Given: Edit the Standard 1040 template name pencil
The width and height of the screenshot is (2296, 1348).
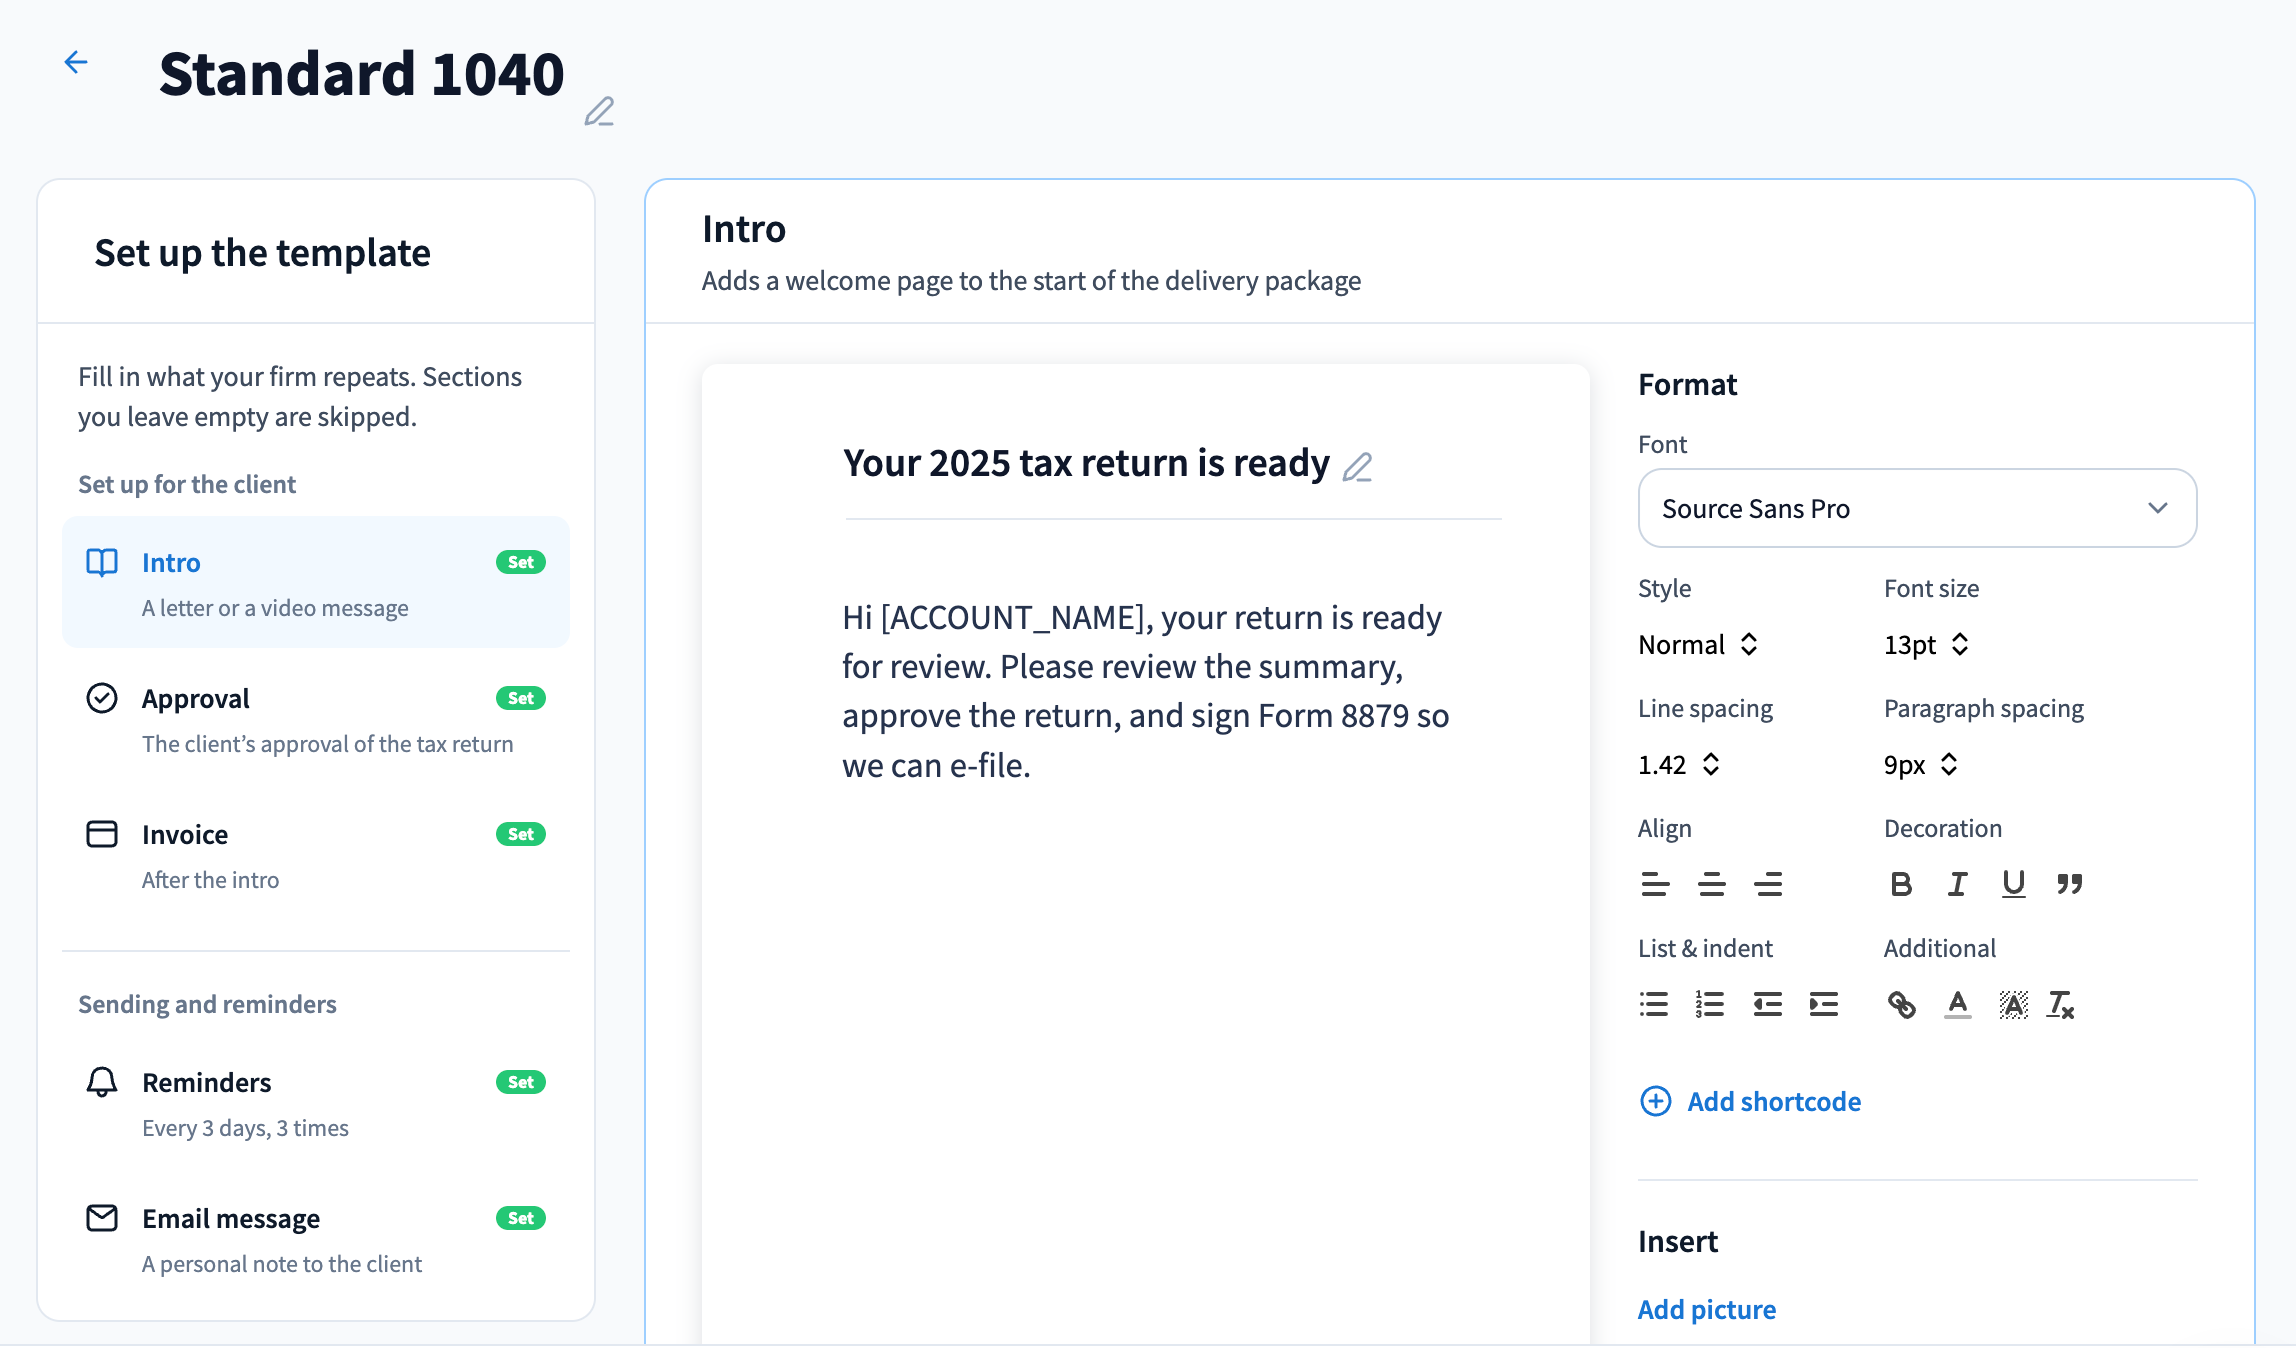Looking at the screenshot, I should (599, 110).
